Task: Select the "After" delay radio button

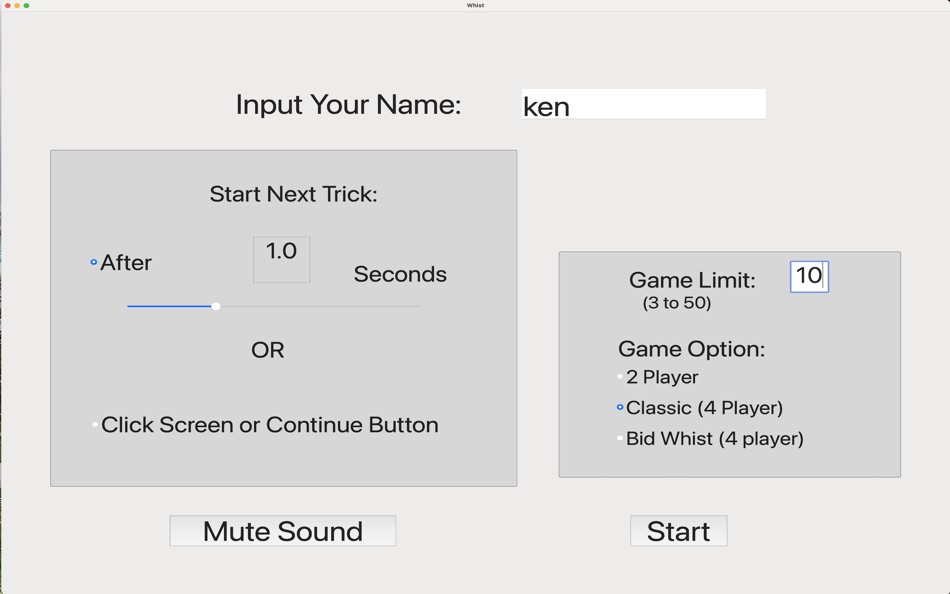Action: tap(91, 262)
